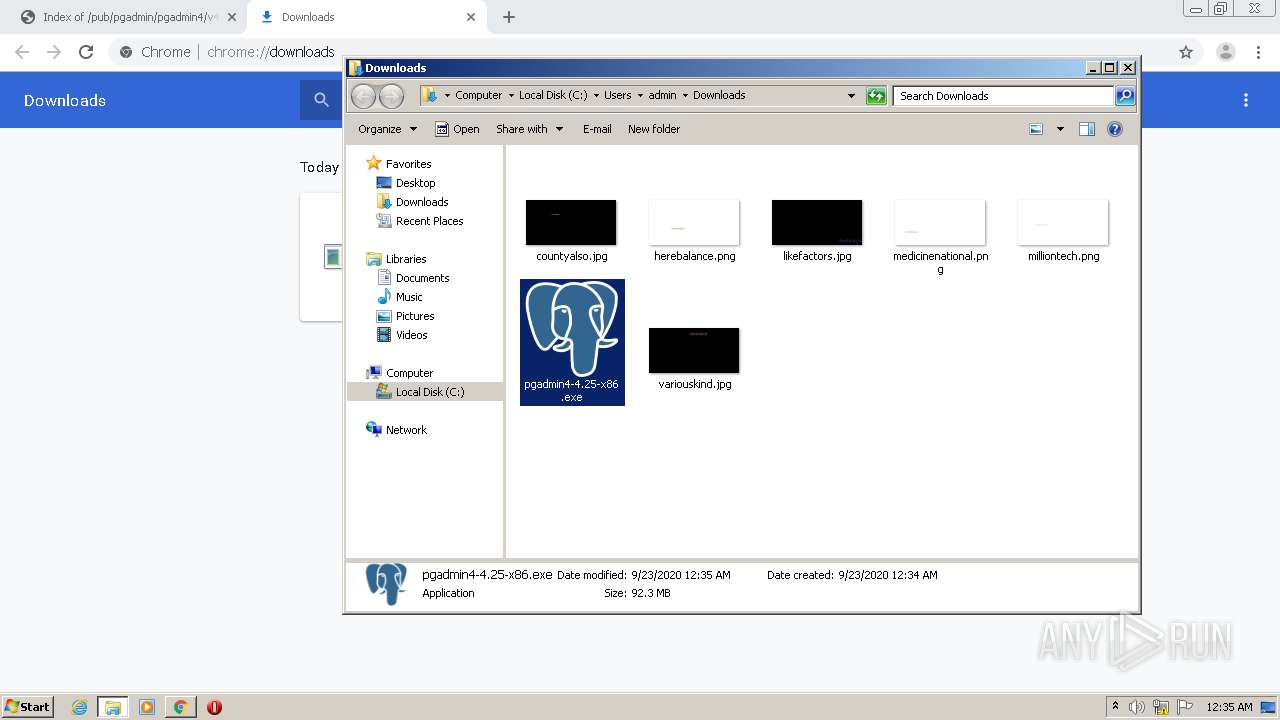Viewport: 1280px width, 720px height.
Task: Open the Videos library
Action: [x=411, y=335]
